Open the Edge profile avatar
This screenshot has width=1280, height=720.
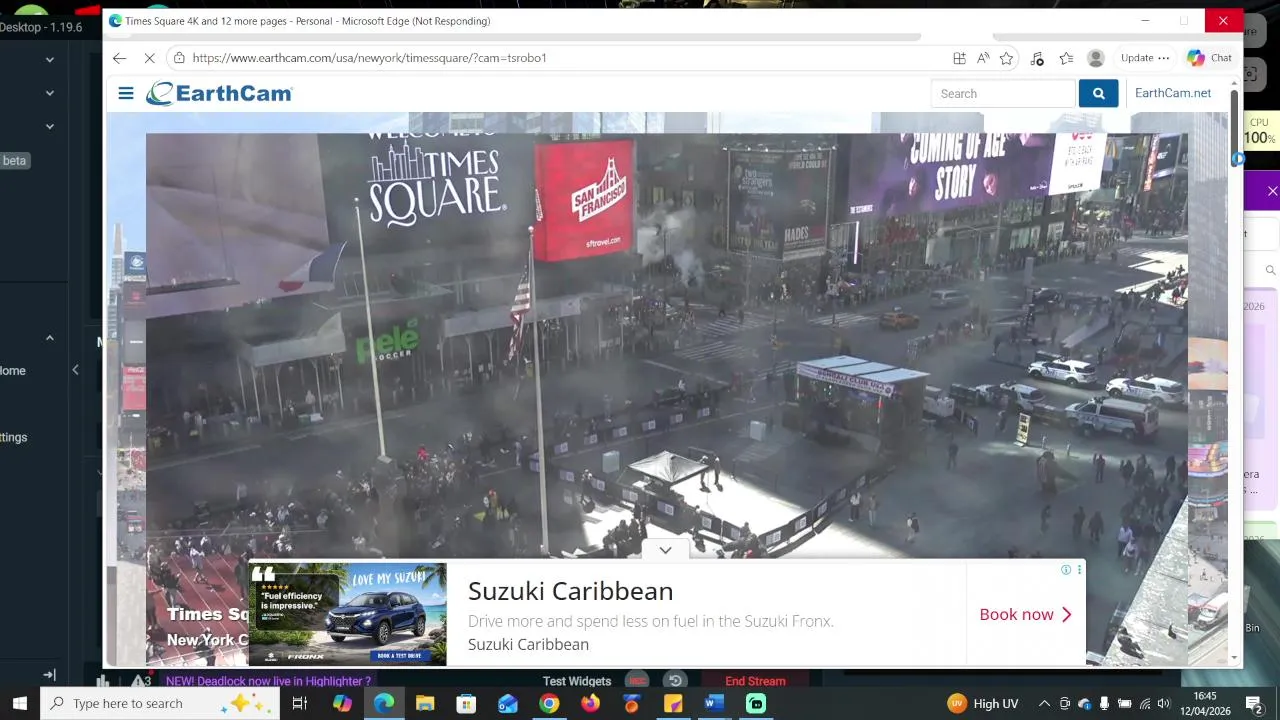point(1096,58)
